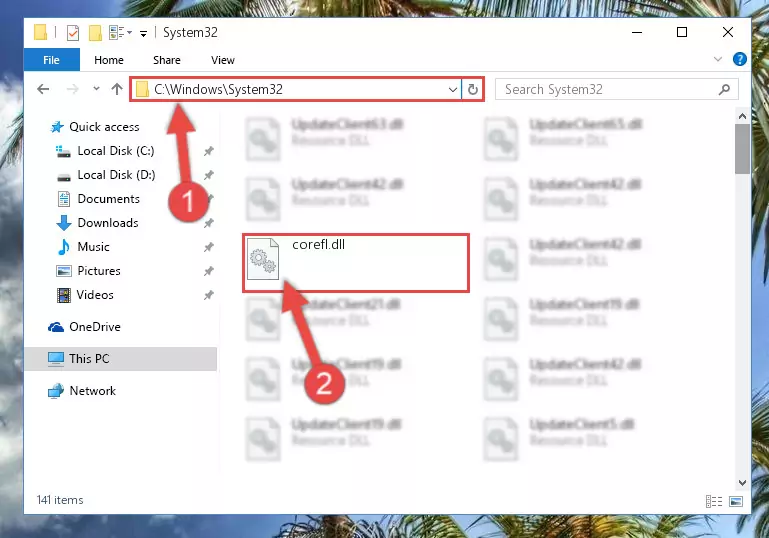Select the corefl.dll file name
This screenshot has width=769, height=538.
318,244
